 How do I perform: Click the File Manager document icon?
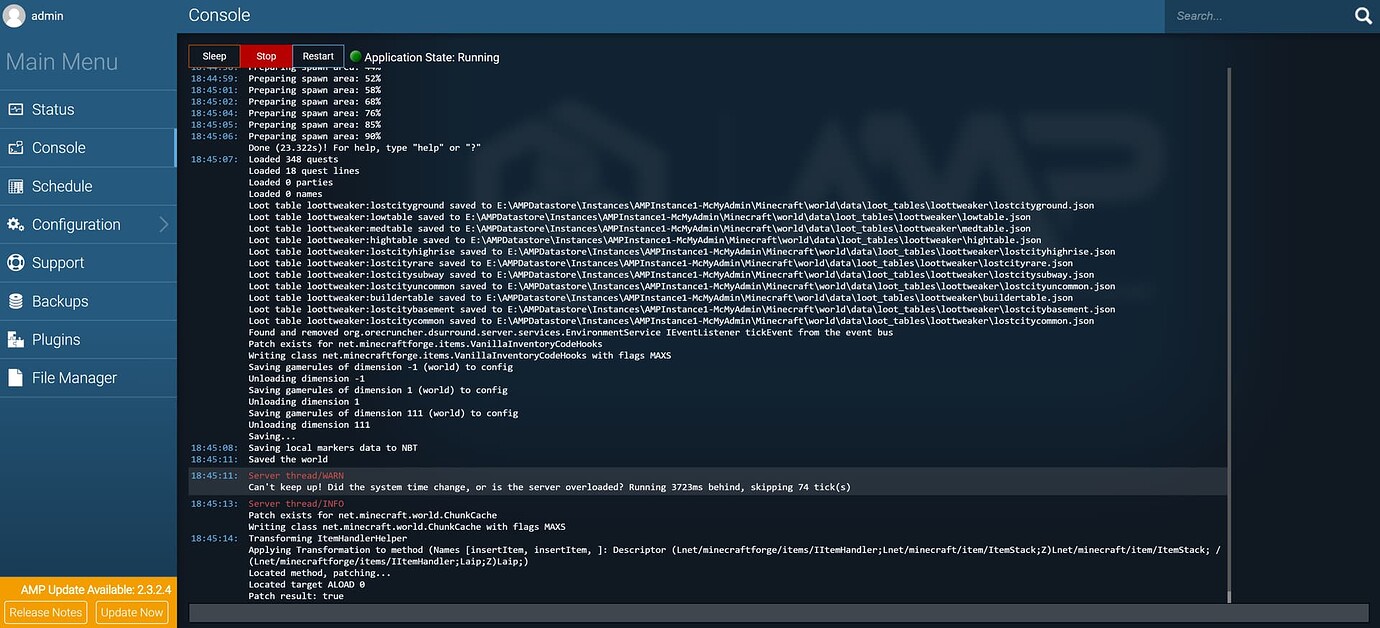tap(15, 378)
